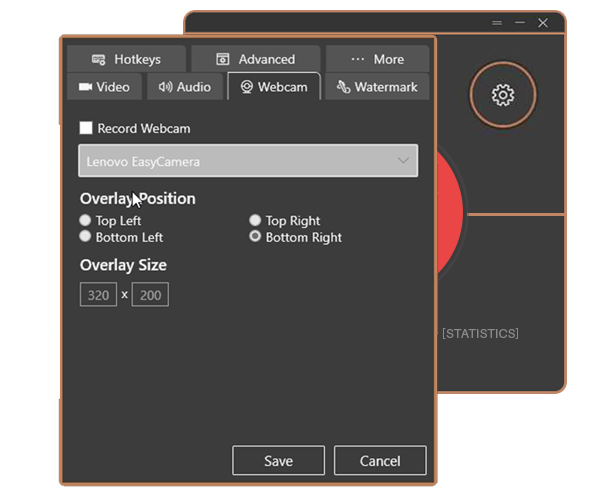The height and width of the screenshot is (500, 610).
Task: Cancel the settings dialog
Action: point(380,460)
